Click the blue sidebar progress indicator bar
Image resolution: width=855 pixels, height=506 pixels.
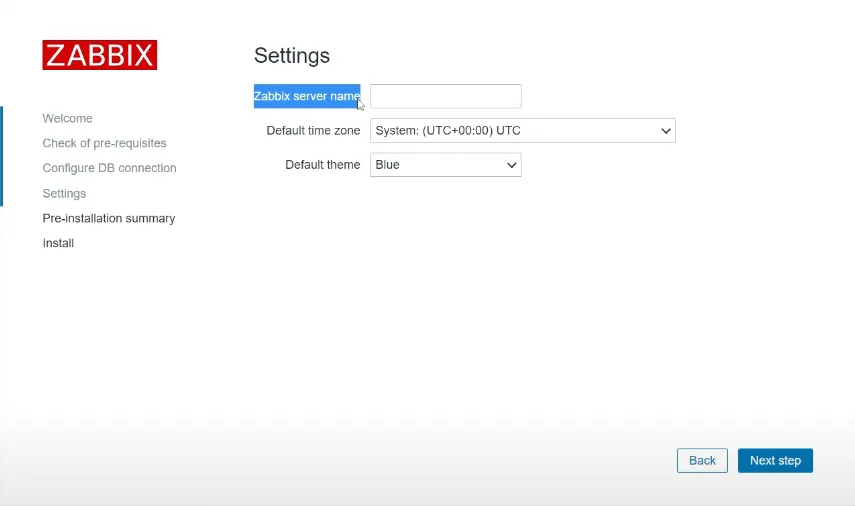pyautogui.click(x=2, y=156)
